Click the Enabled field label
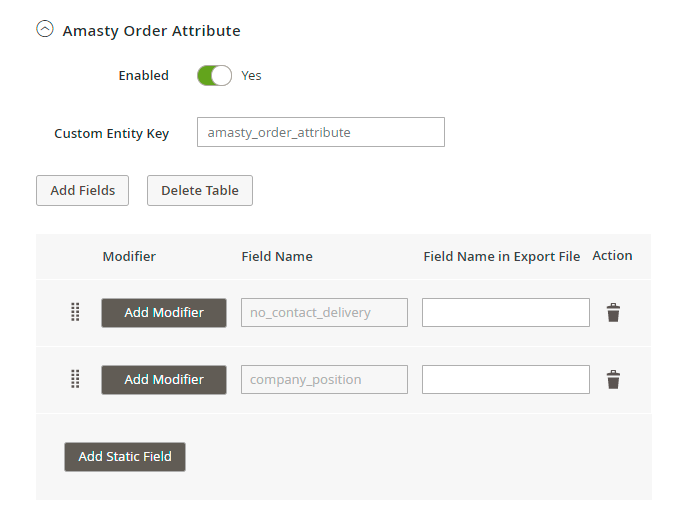 [143, 76]
